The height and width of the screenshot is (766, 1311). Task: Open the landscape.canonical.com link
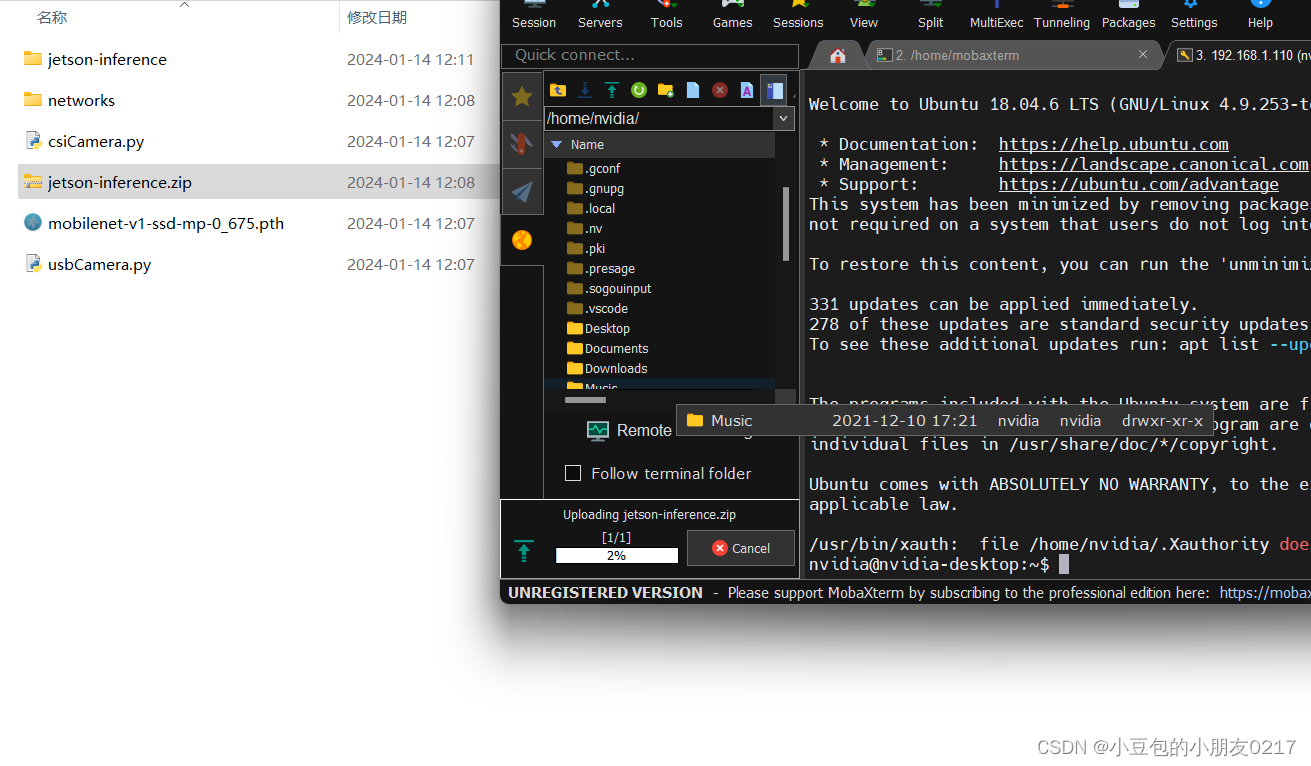(1154, 164)
